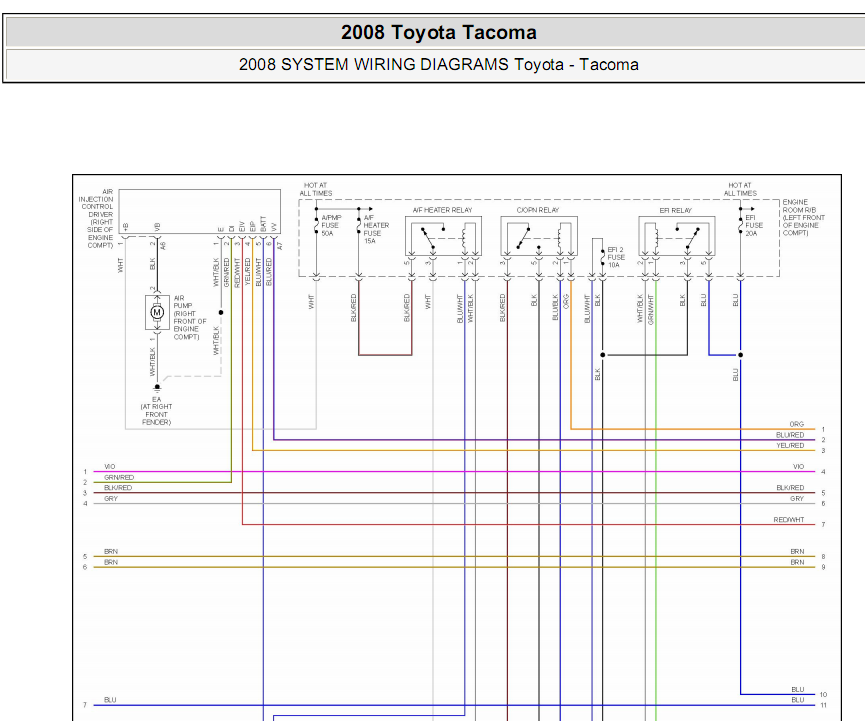
Task: Click the '2008 SYSTEM WIRING DIAGRAMS Toyota - Tacoma' subtitle
Action: click(439, 65)
